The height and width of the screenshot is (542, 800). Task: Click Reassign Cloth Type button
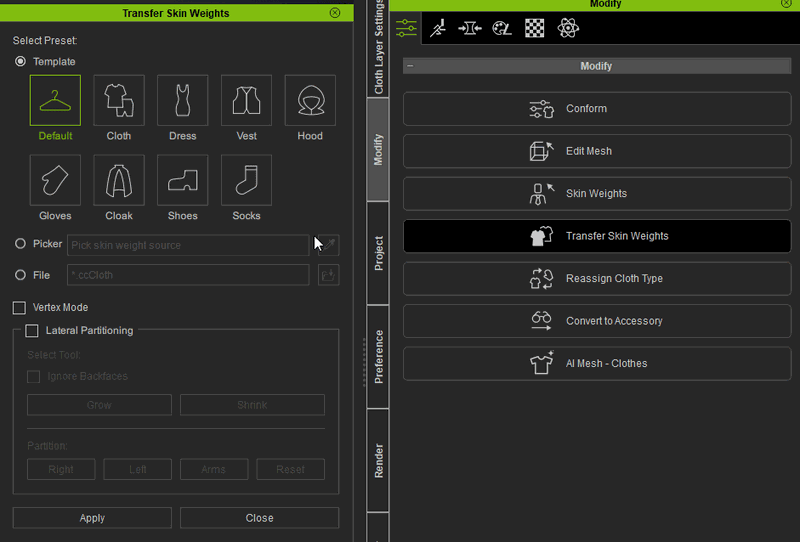pos(597,279)
